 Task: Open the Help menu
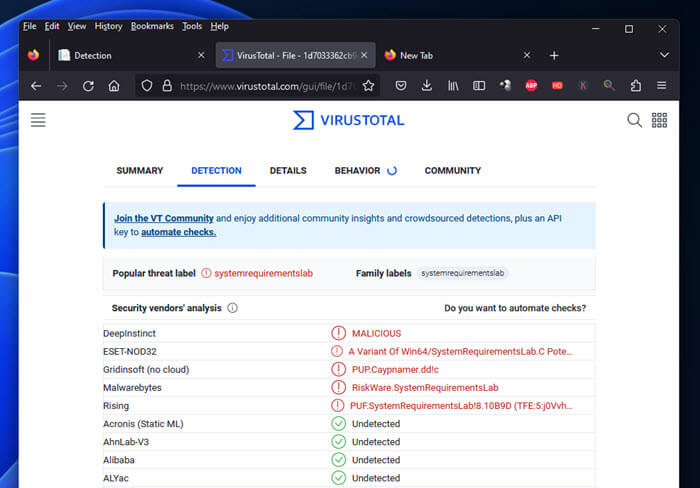pos(219,26)
